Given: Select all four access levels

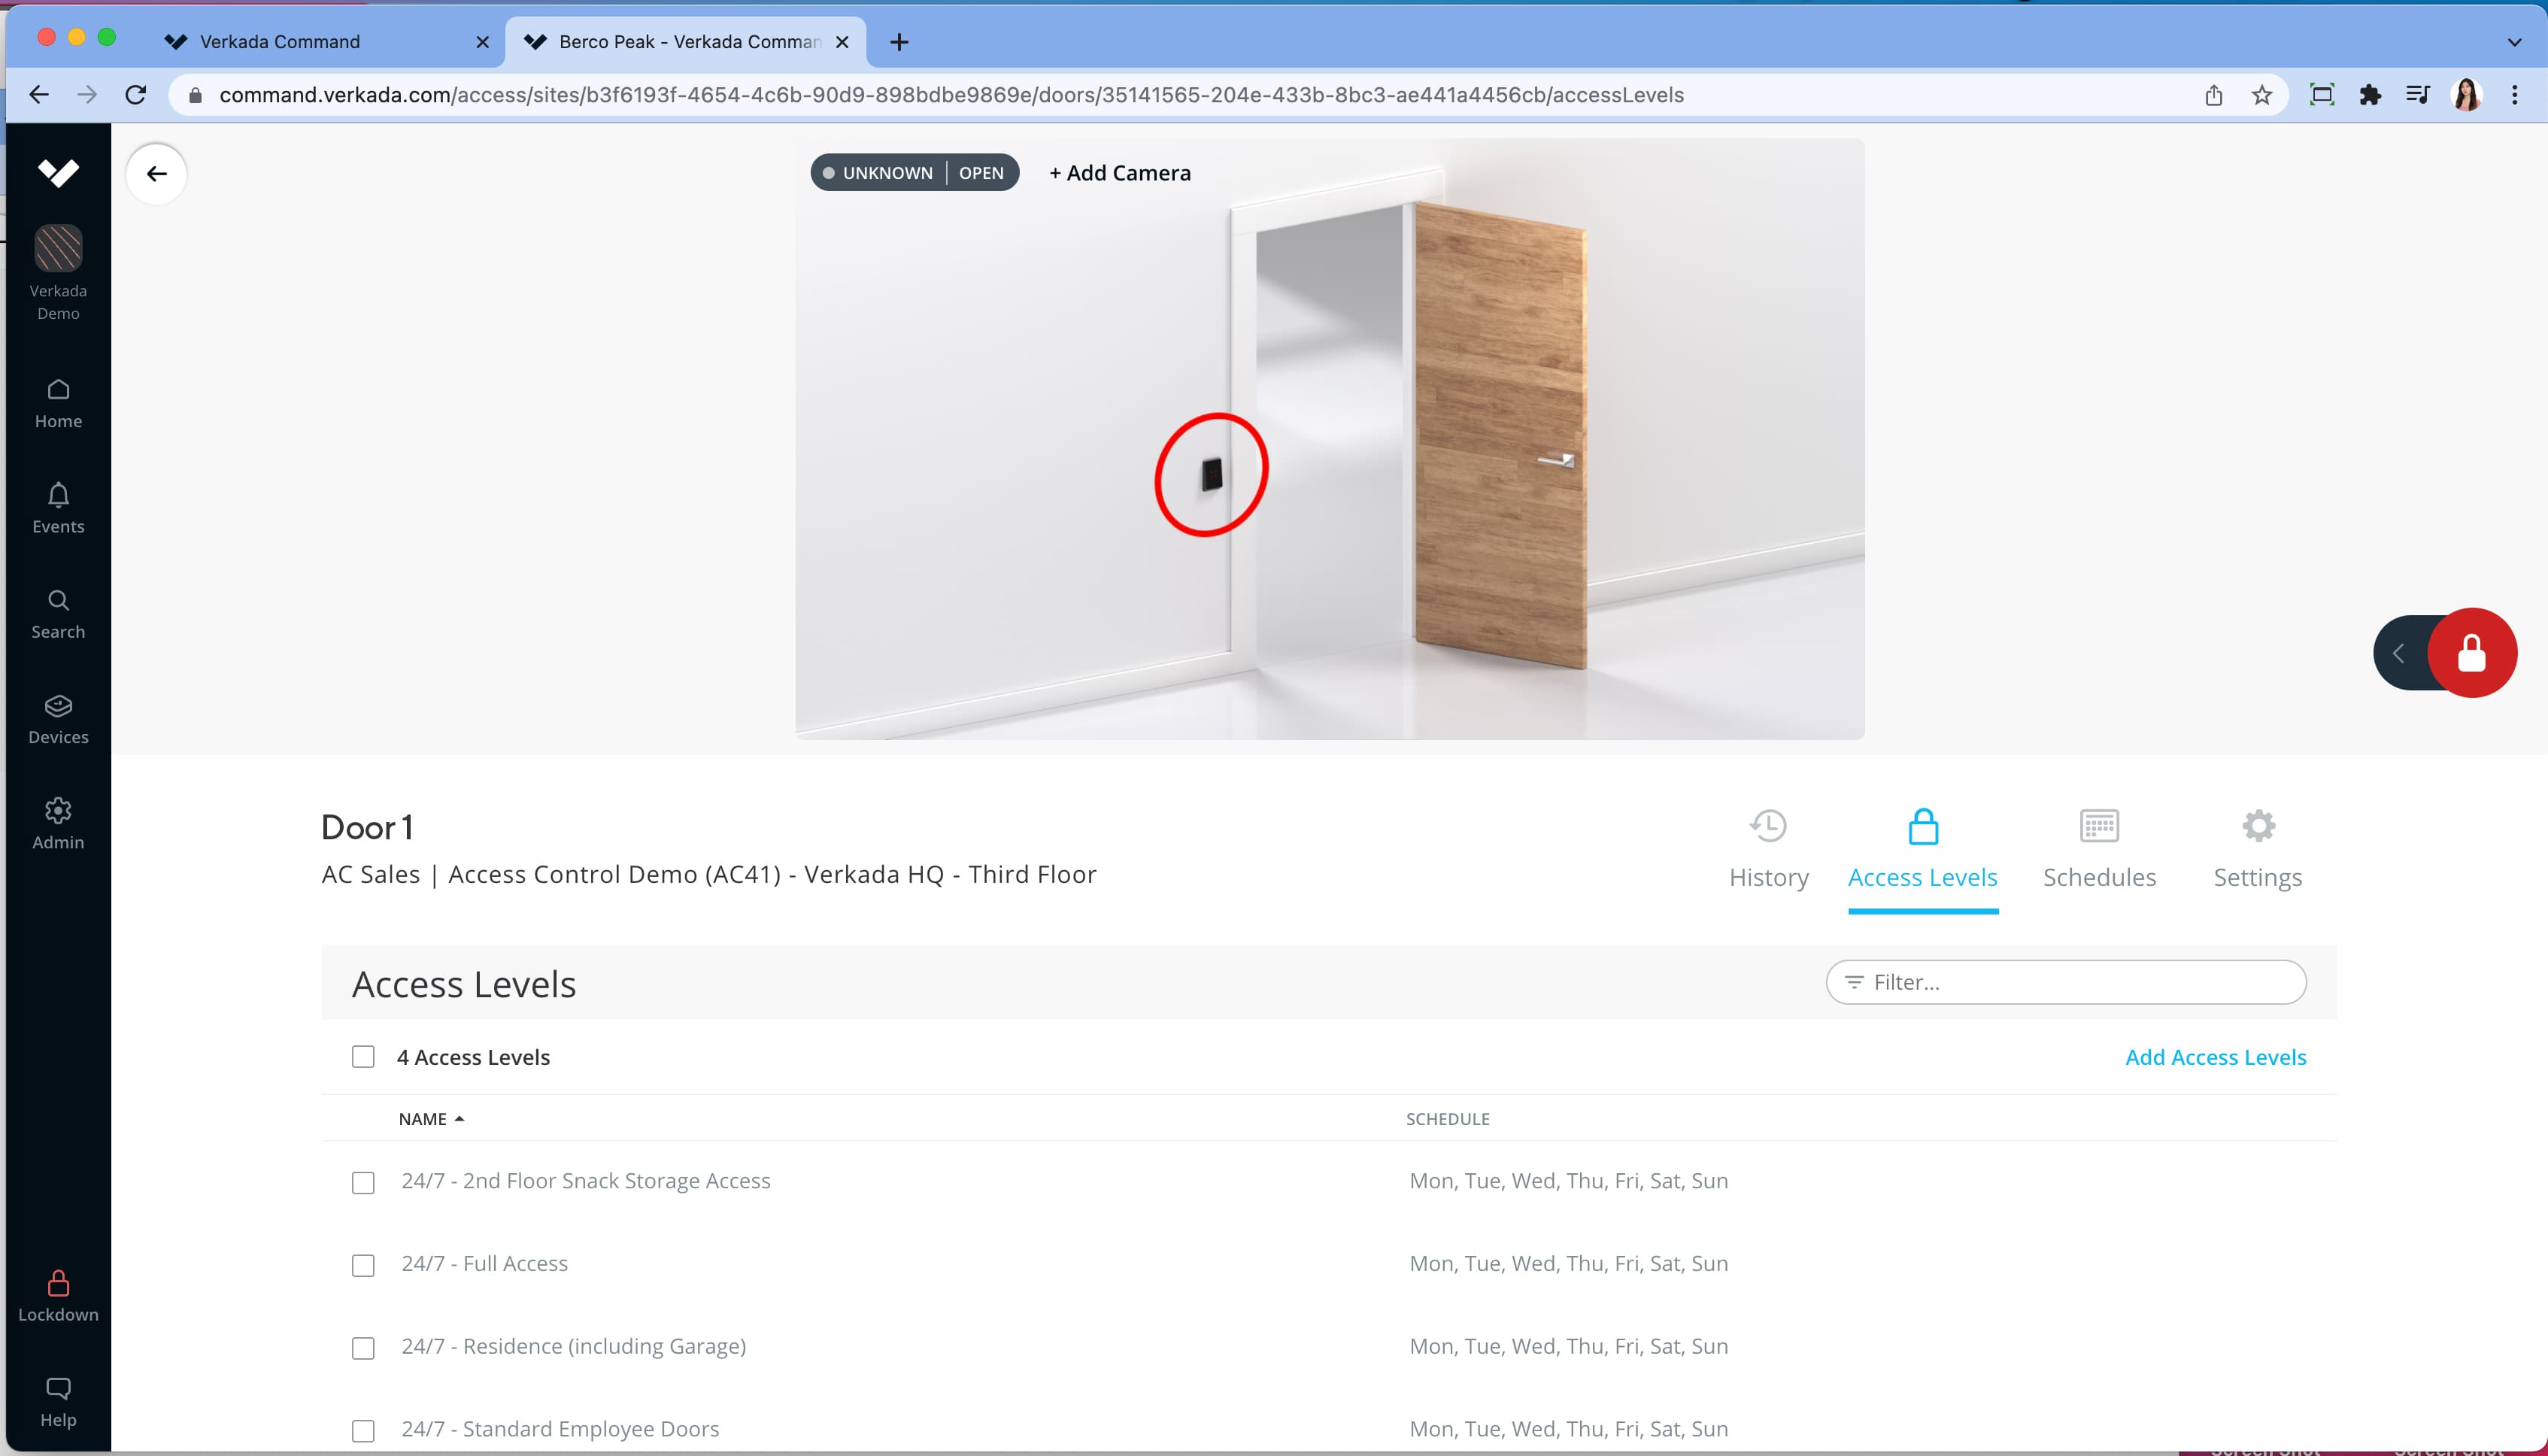Looking at the screenshot, I should point(363,1056).
